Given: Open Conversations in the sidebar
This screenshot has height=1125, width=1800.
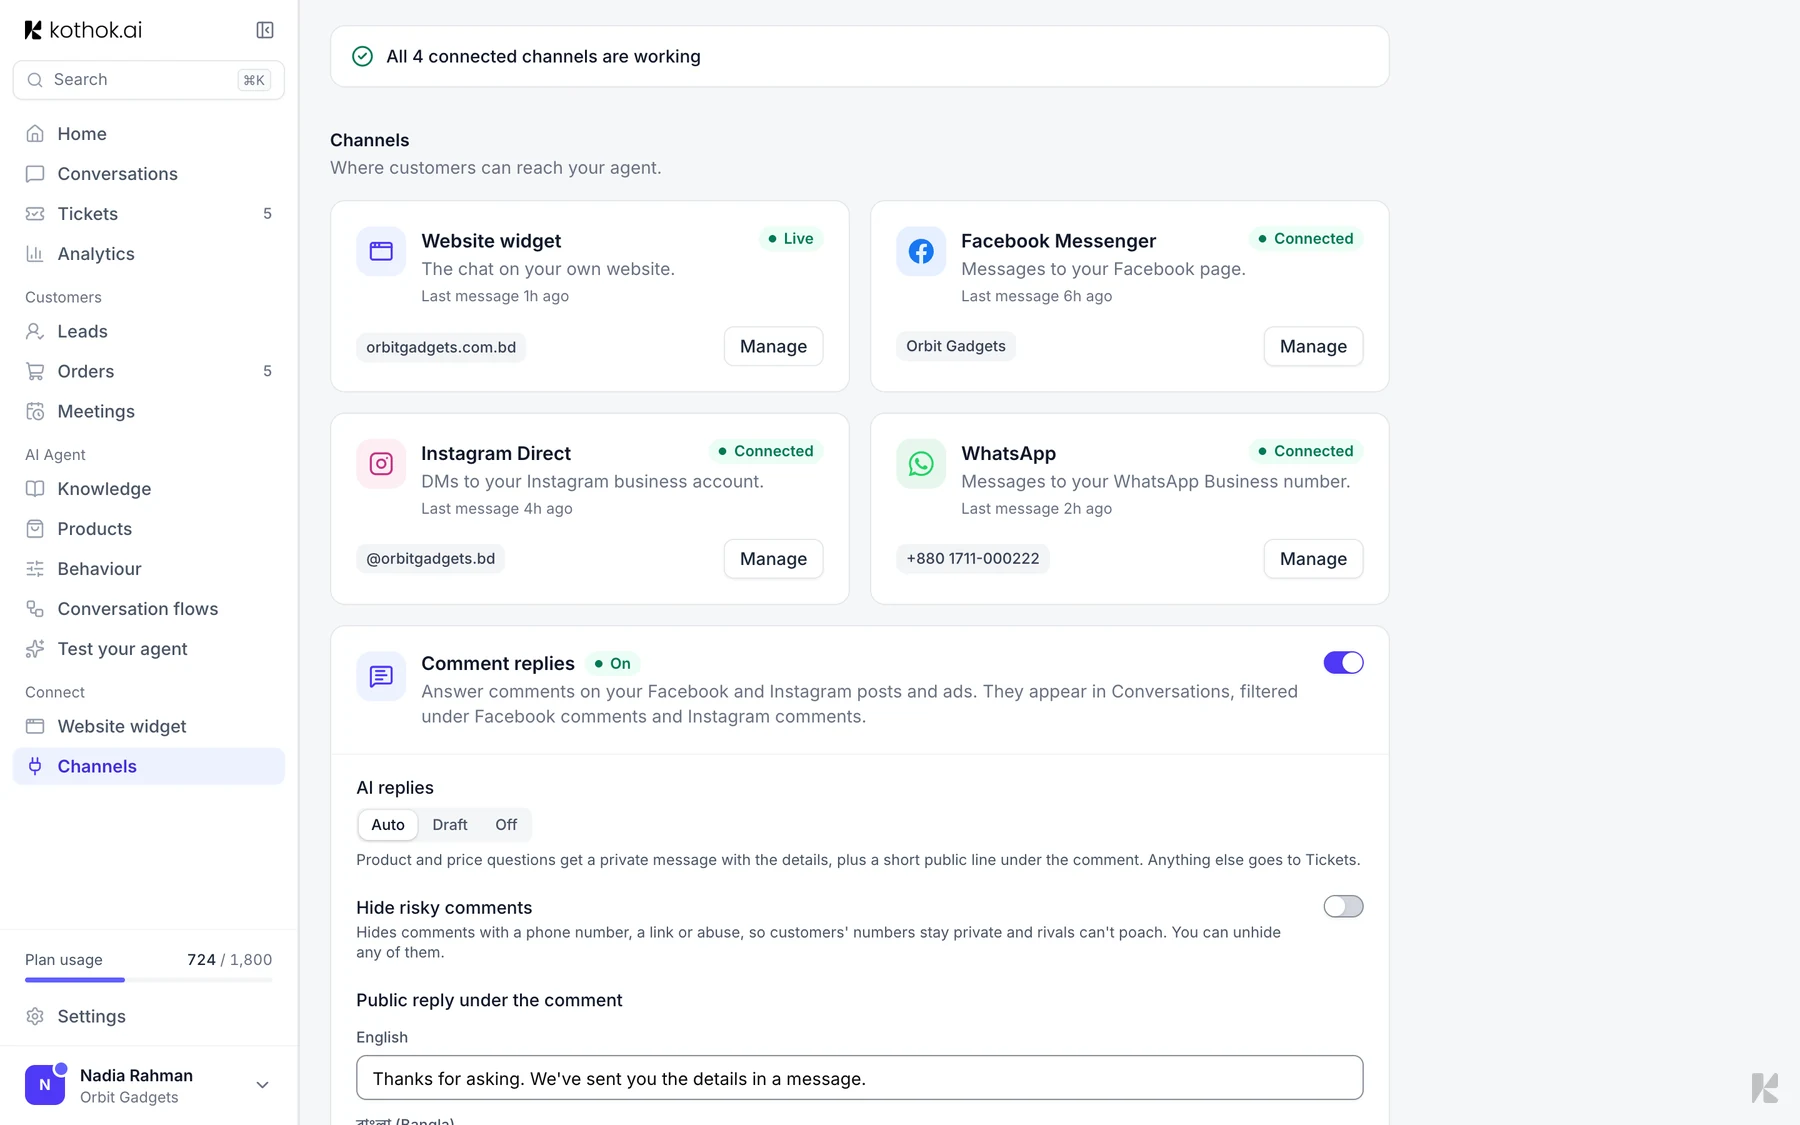Looking at the screenshot, I should pyautogui.click(x=149, y=174).
